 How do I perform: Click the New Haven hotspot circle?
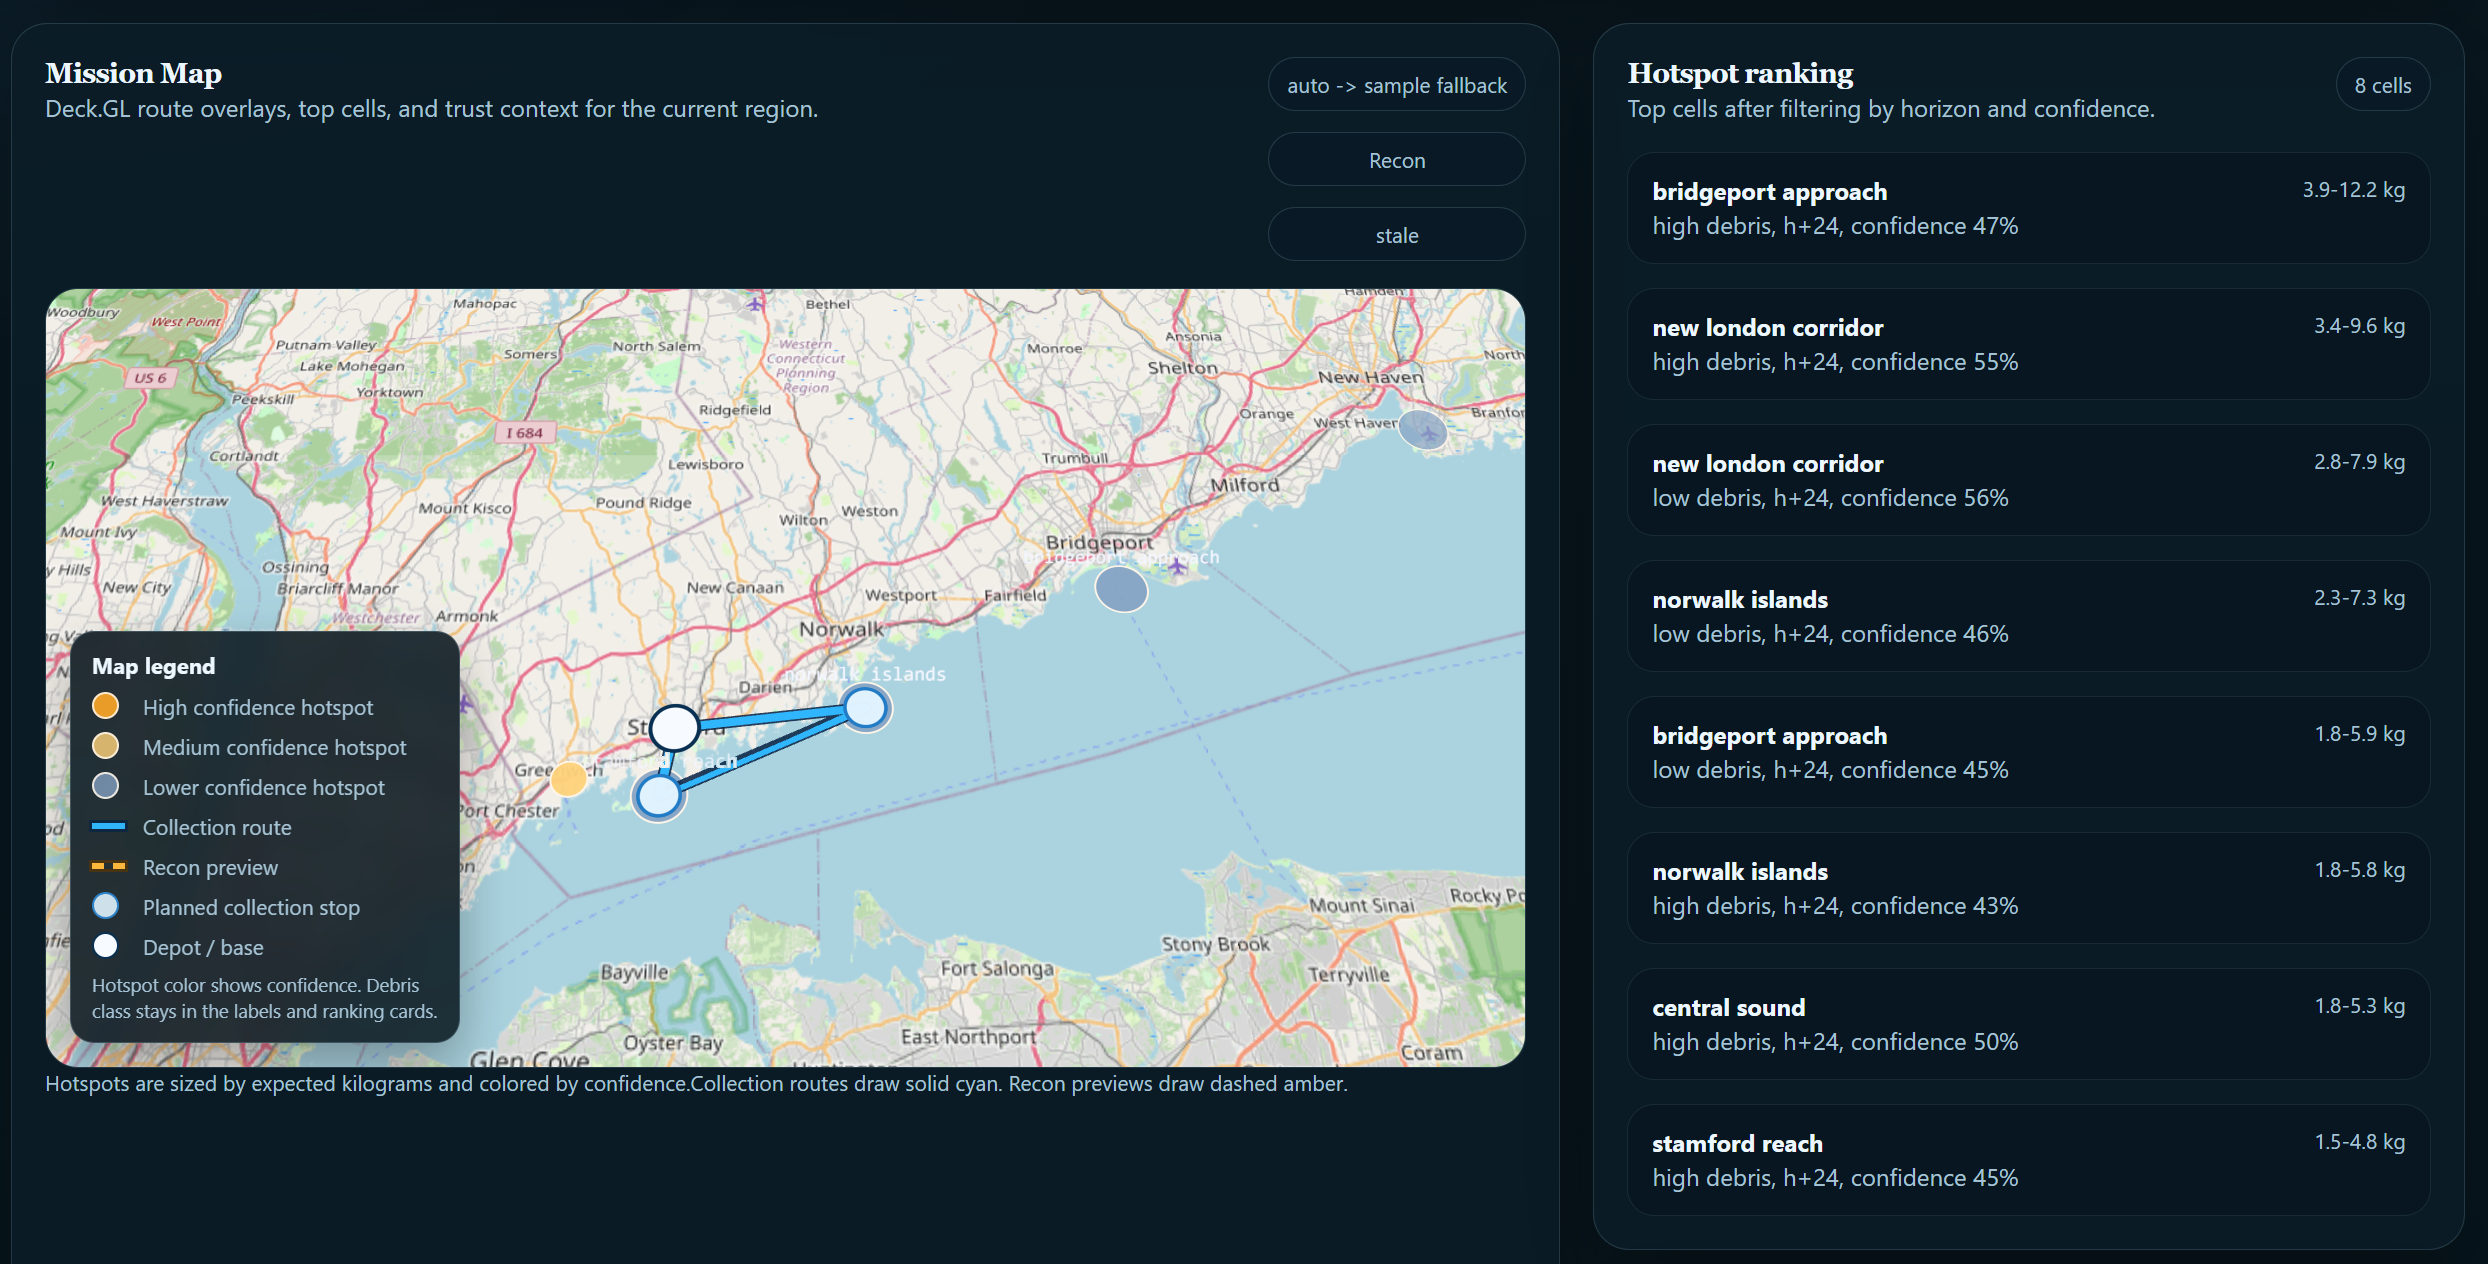[x=1422, y=429]
